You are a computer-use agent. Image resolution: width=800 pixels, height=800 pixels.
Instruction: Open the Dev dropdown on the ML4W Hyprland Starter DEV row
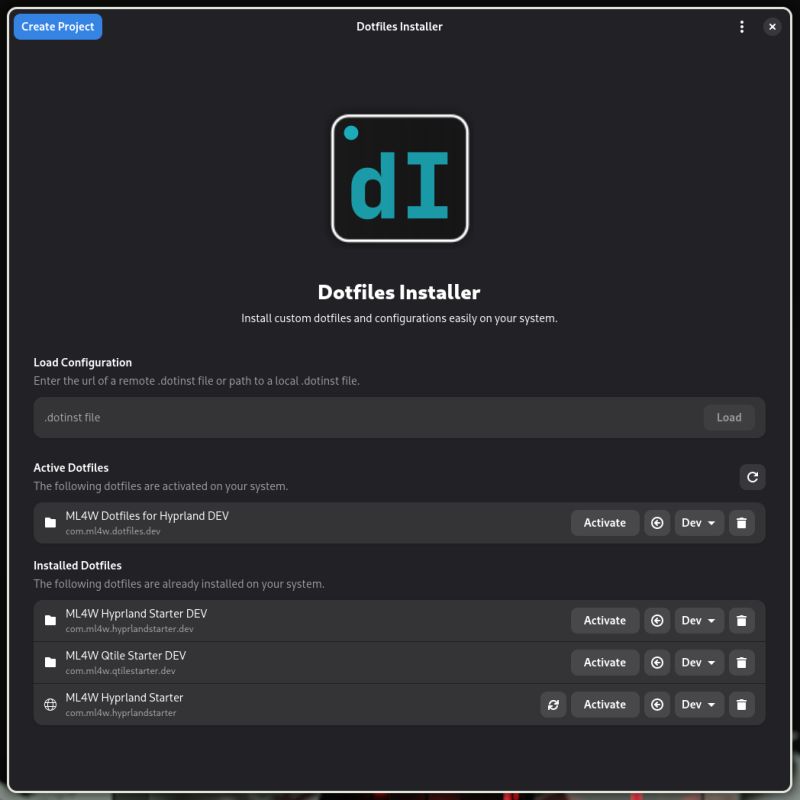point(699,620)
